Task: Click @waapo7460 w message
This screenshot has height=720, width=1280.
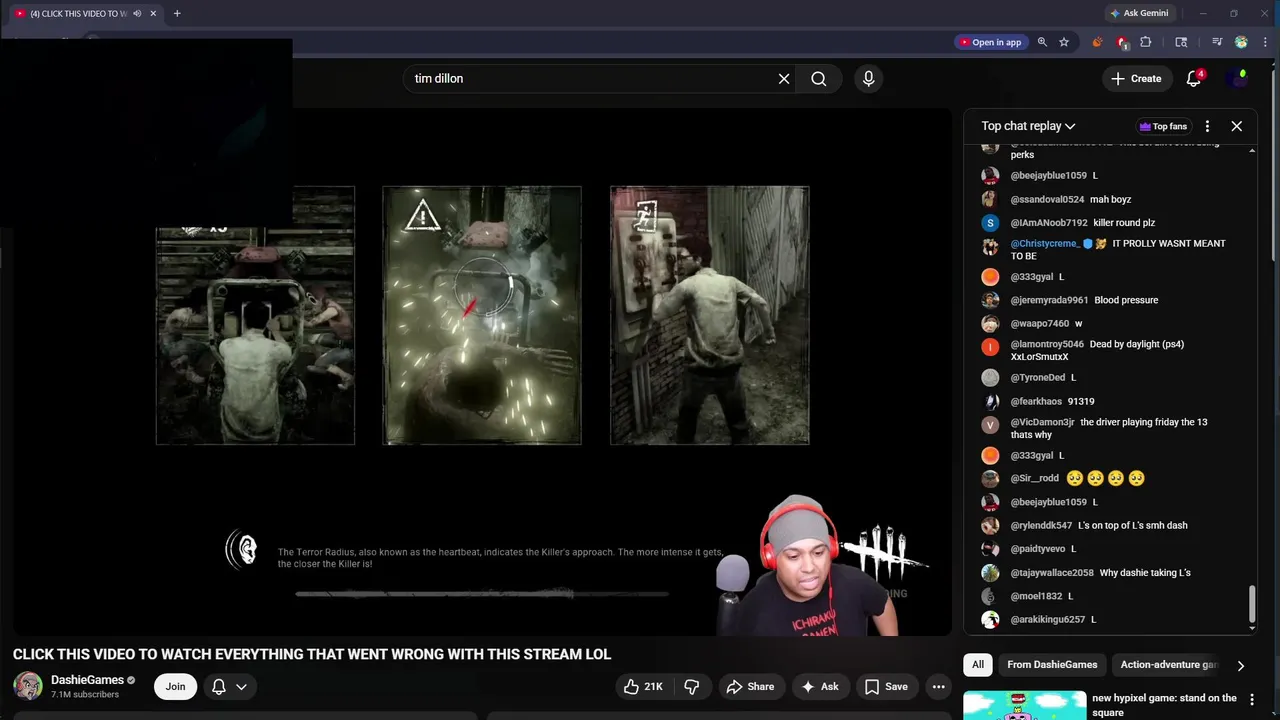Action: 1110,324
